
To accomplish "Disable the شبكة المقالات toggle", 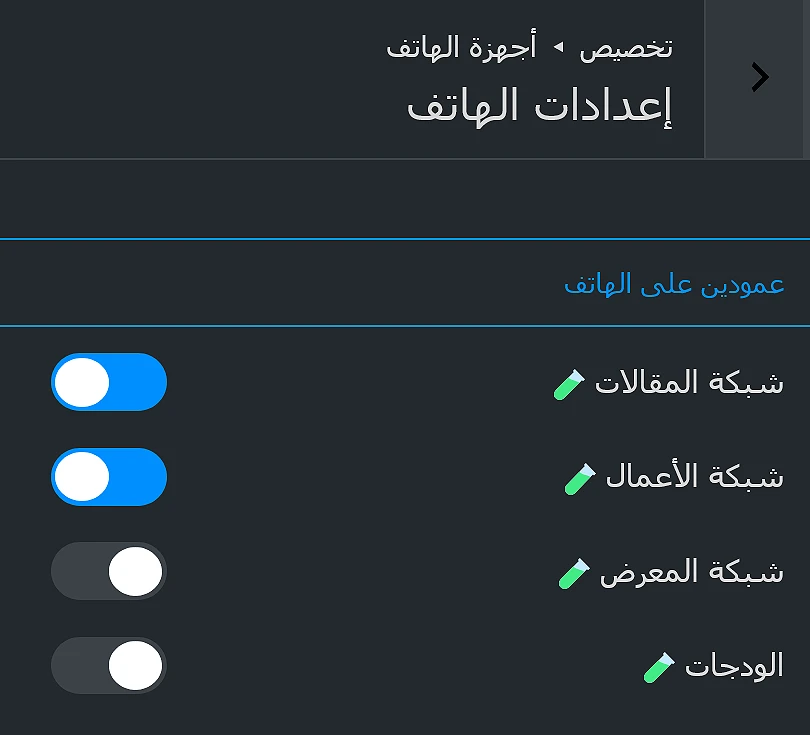I will pos(109,382).
